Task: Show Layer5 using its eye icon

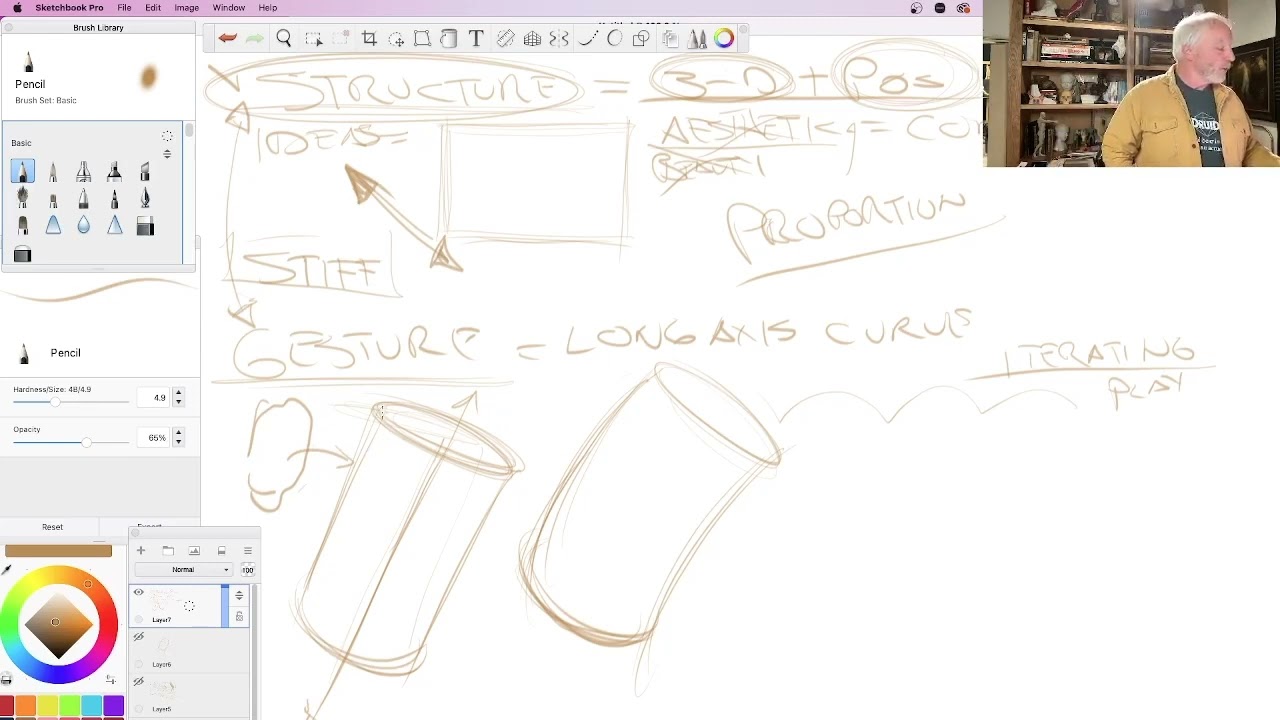Action: click(x=138, y=681)
